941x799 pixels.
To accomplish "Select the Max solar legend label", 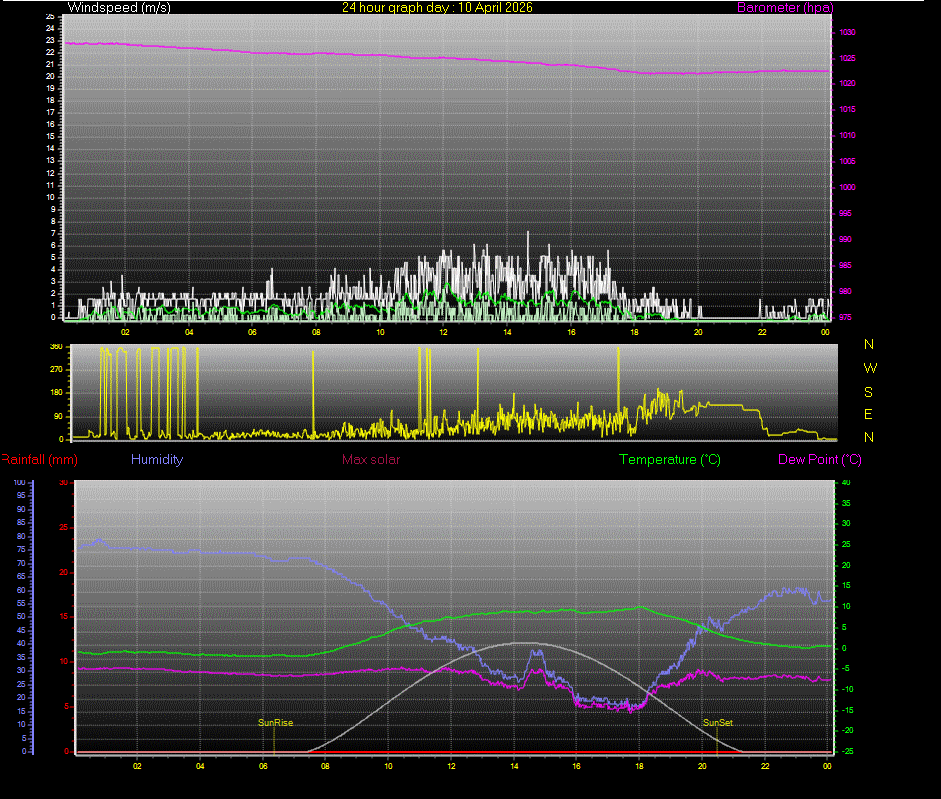I will tap(371, 459).
